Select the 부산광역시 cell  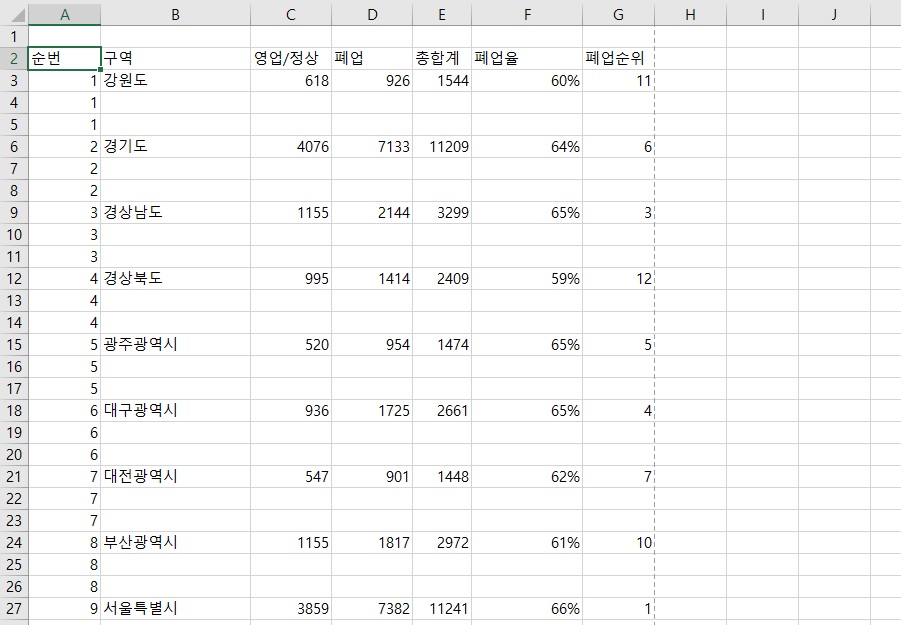click(175, 543)
